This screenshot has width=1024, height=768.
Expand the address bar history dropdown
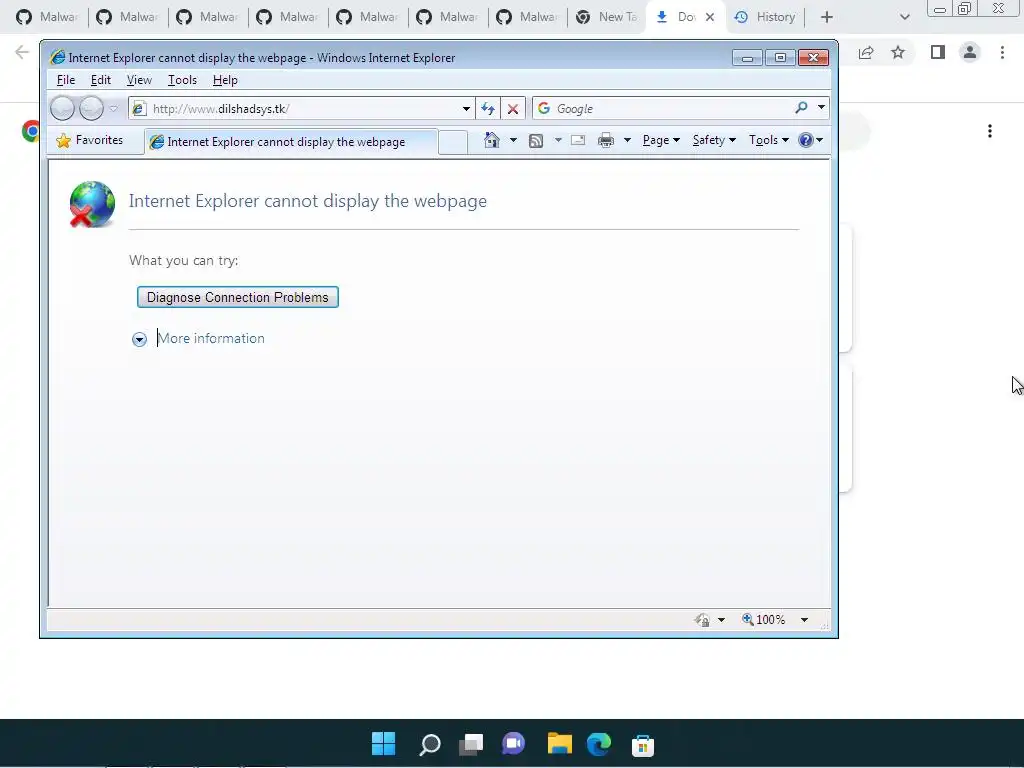466,108
